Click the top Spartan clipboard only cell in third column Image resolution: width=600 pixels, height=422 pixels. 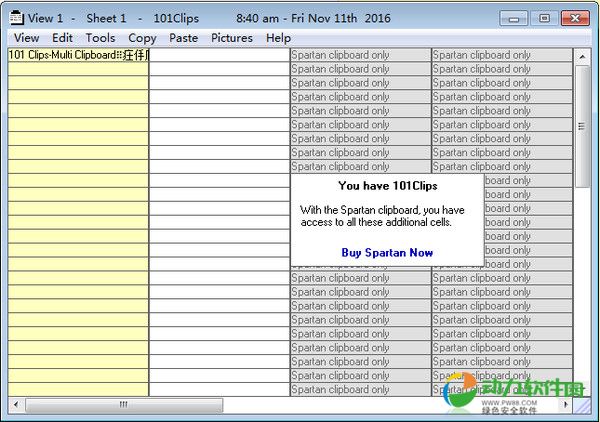coord(360,55)
